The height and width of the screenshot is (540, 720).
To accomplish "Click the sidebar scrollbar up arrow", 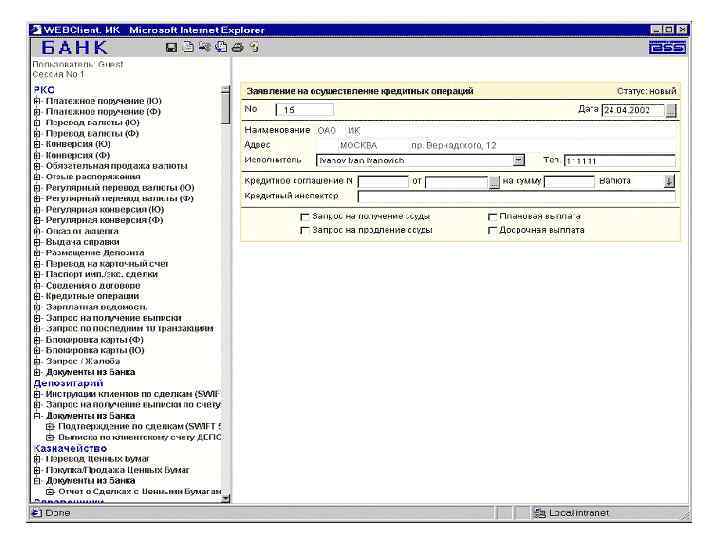I will click(225, 89).
